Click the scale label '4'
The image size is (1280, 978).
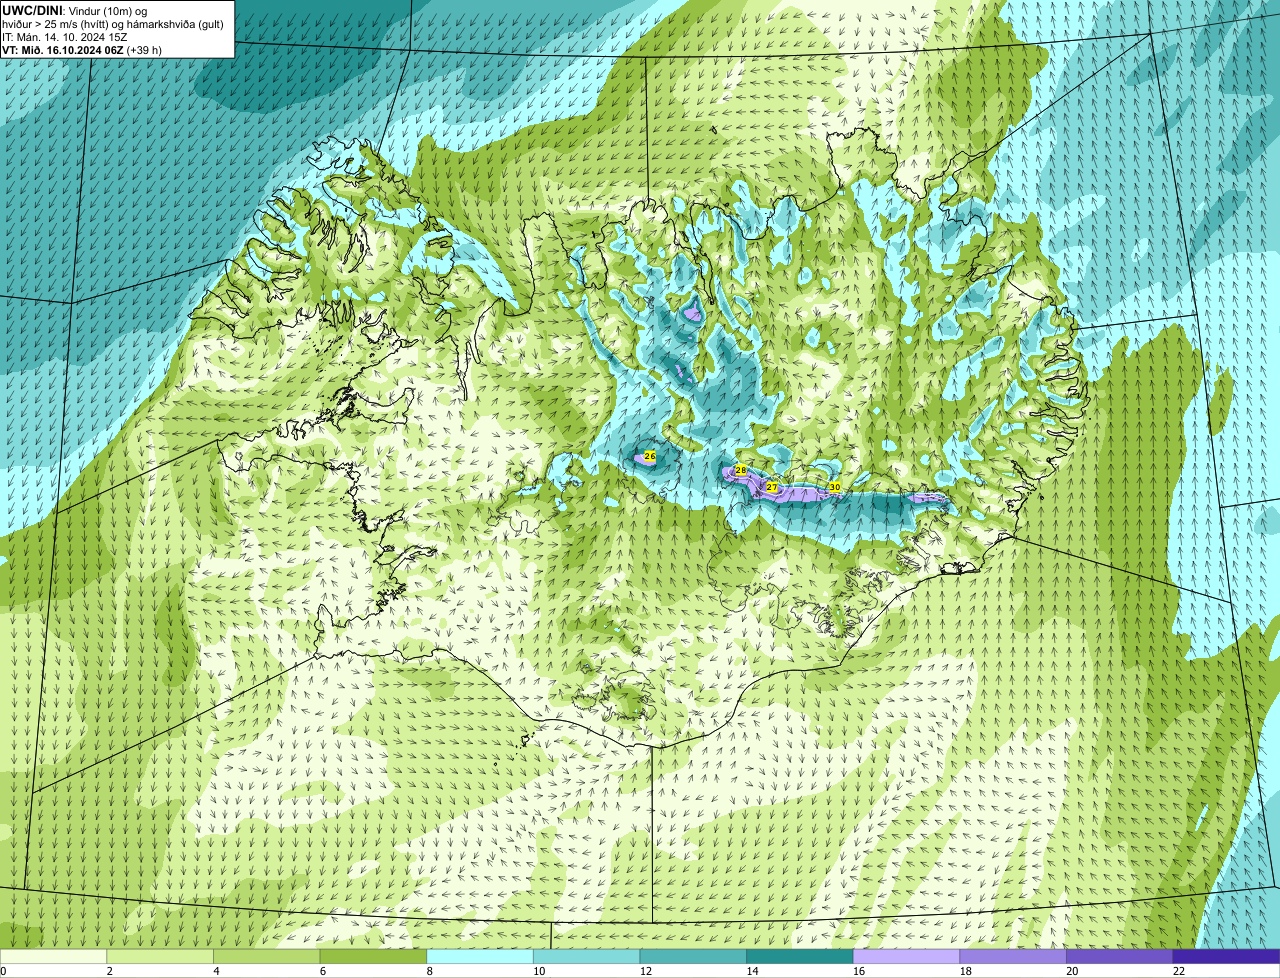216,971
